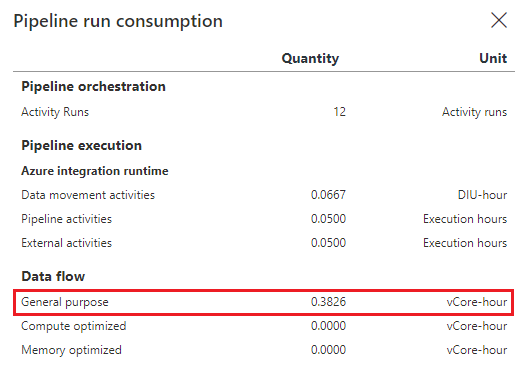Select the Compute optimized row label

(x=74, y=326)
